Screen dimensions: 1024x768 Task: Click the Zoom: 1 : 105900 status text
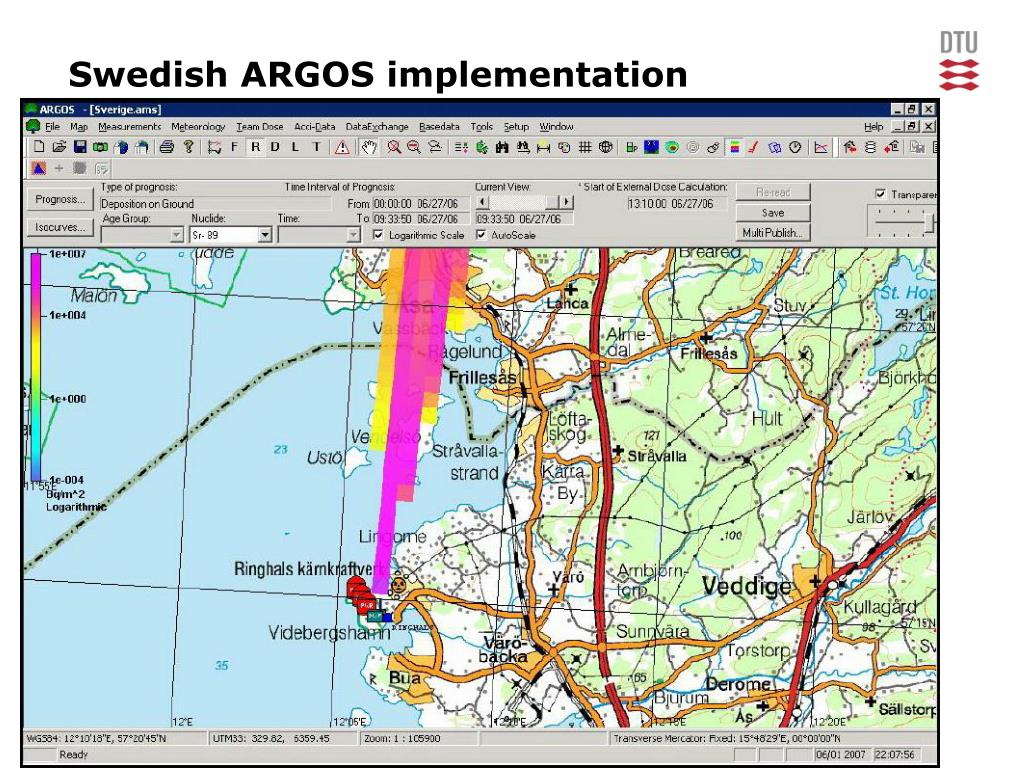click(x=402, y=739)
